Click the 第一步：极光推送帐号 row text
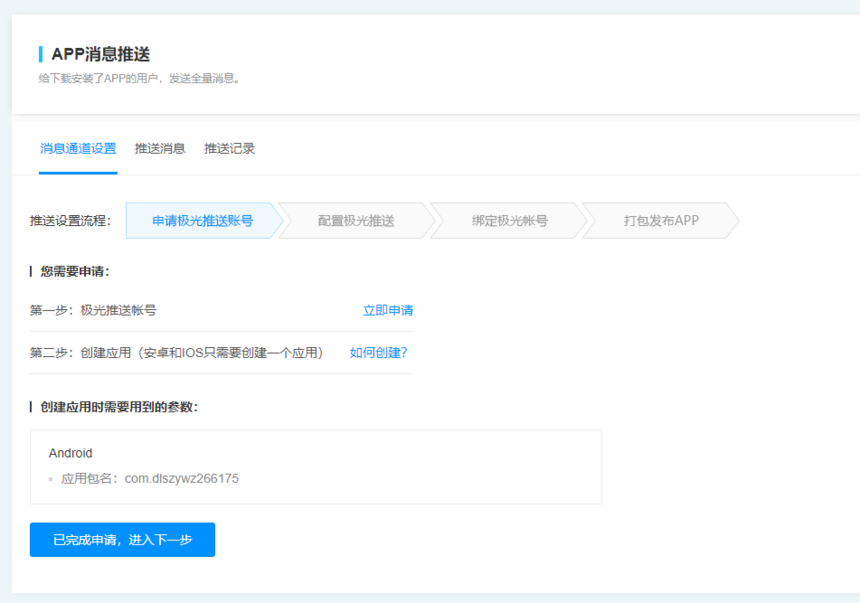This screenshot has height=603, width=860. tap(93, 311)
